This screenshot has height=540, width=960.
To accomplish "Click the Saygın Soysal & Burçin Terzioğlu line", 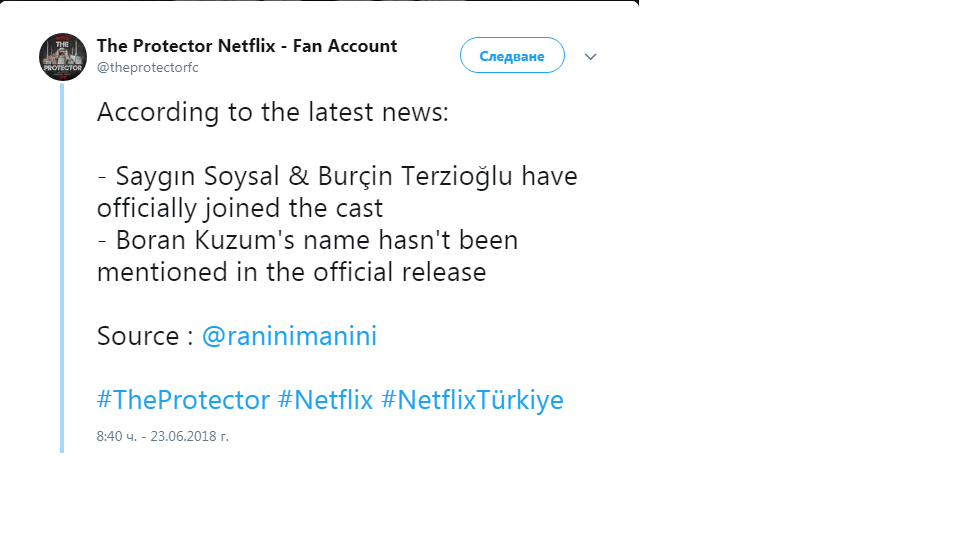I will pyautogui.click(x=337, y=177).
